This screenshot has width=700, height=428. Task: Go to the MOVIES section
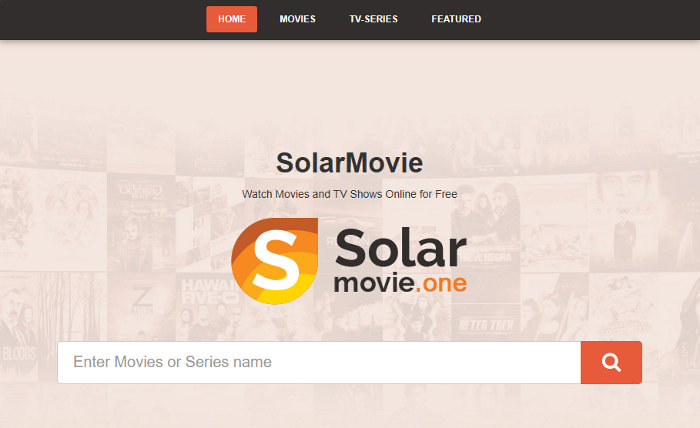pos(297,19)
